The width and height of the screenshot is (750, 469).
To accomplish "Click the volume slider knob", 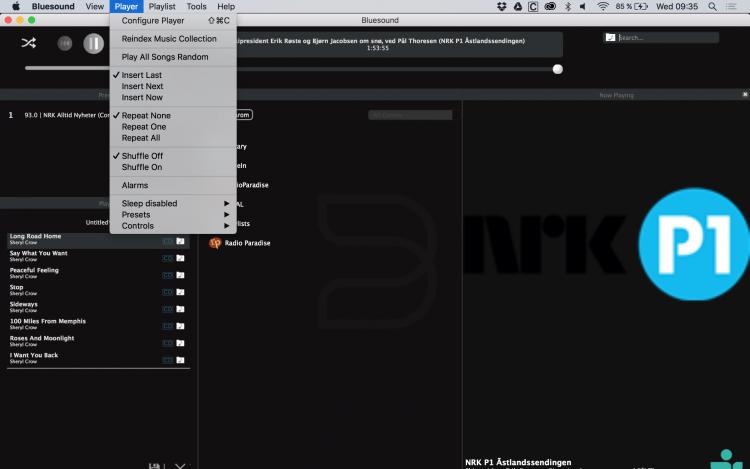I will [558, 69].
